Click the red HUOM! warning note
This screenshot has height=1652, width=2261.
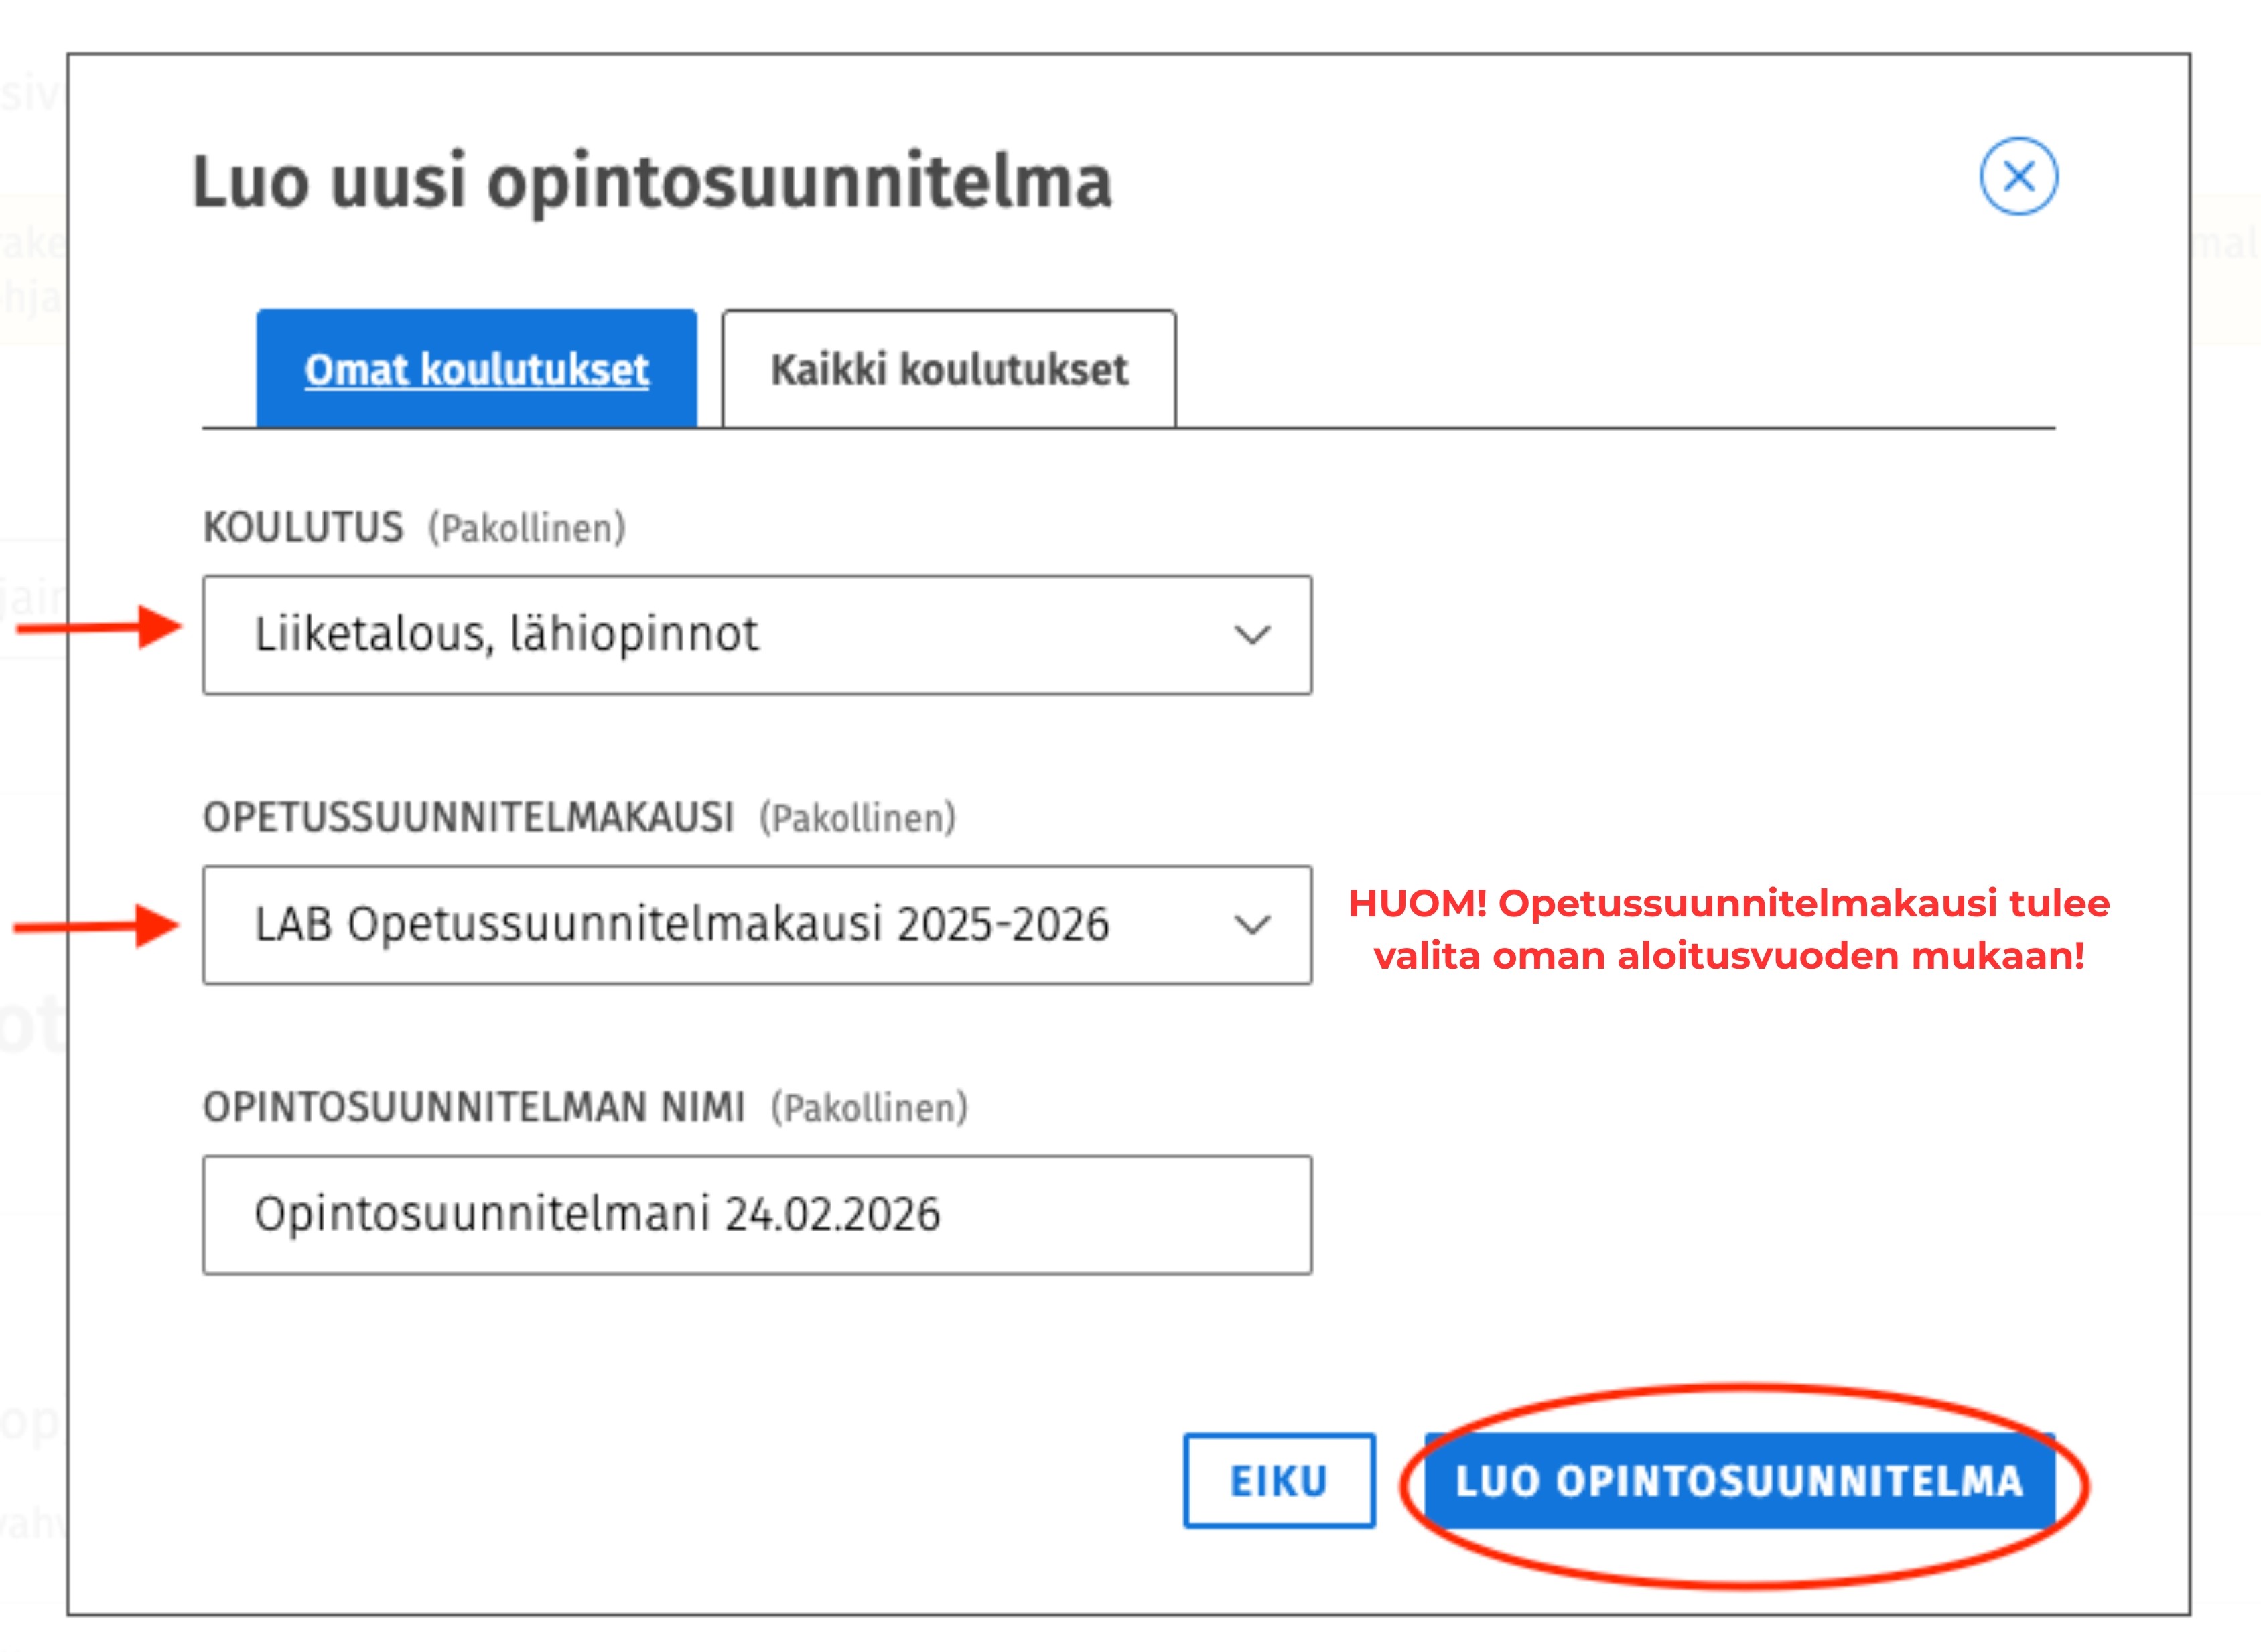point(1729,929)
